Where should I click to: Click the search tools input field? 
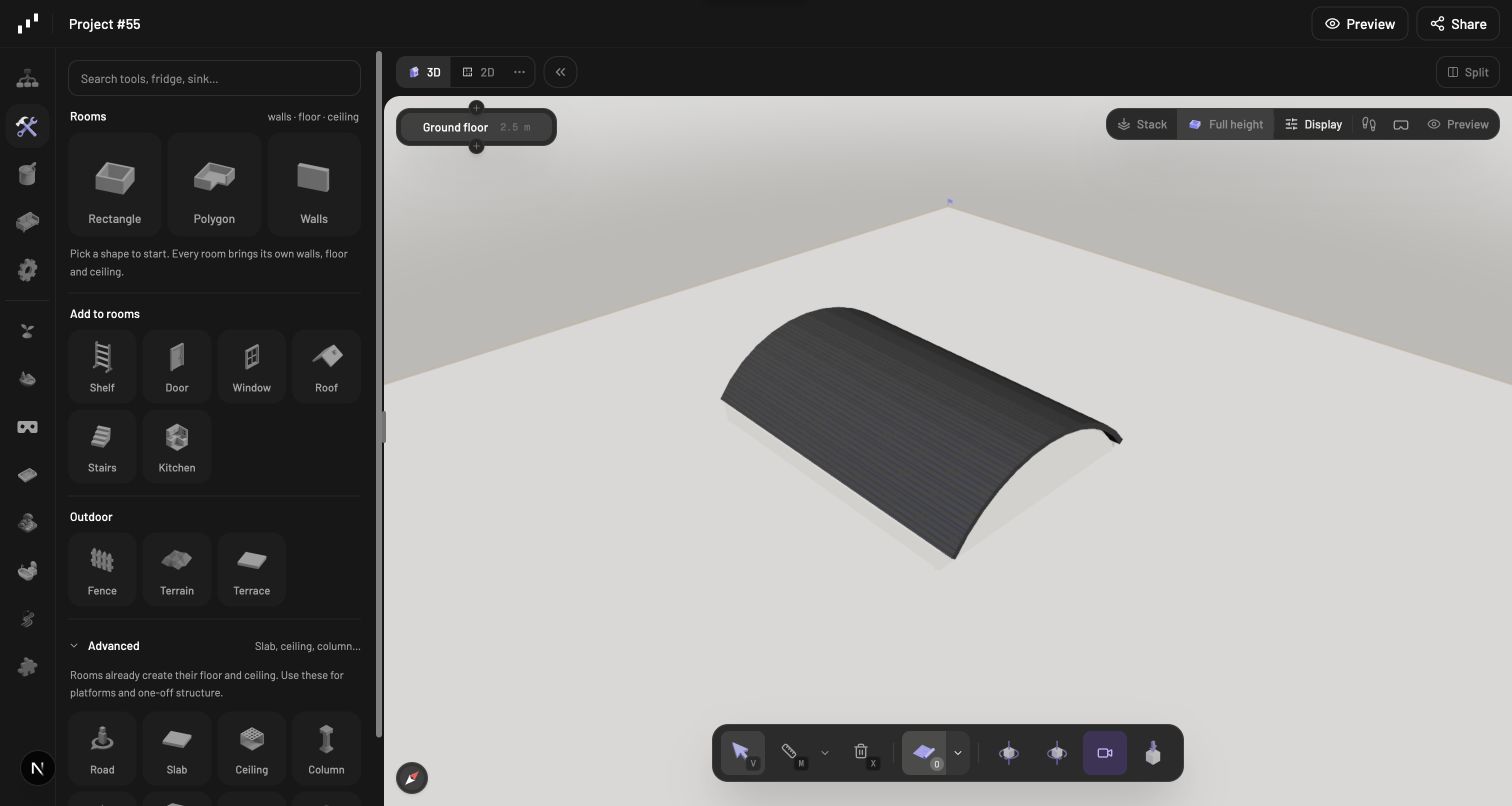[x=214, y=78]
